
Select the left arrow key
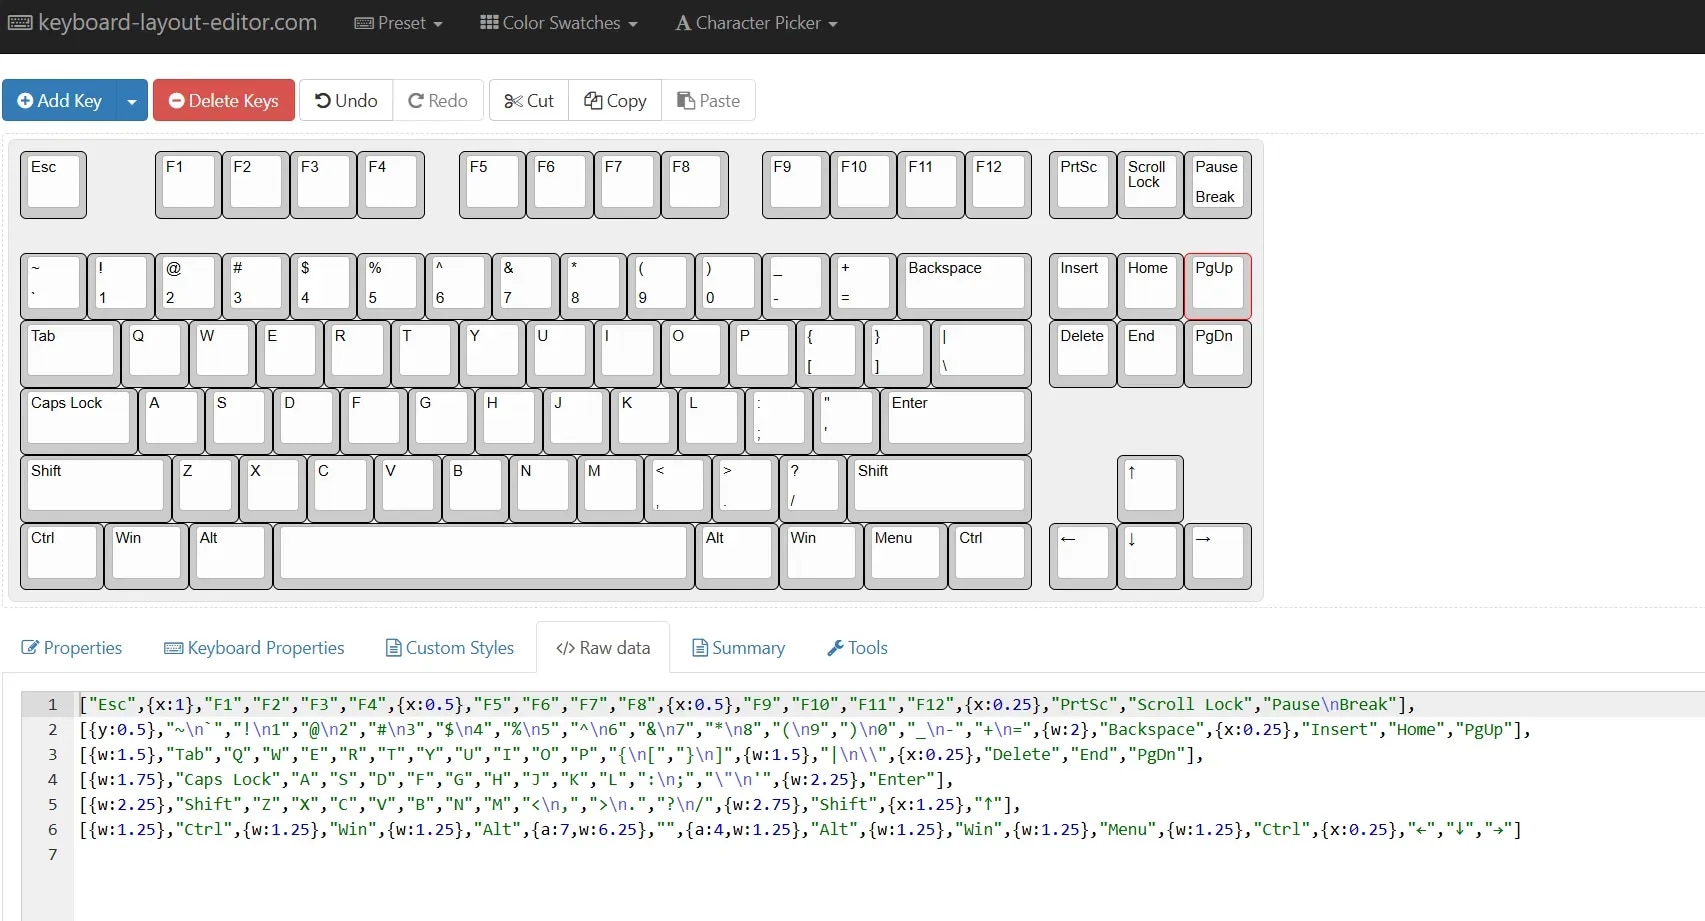(1082, 556)
